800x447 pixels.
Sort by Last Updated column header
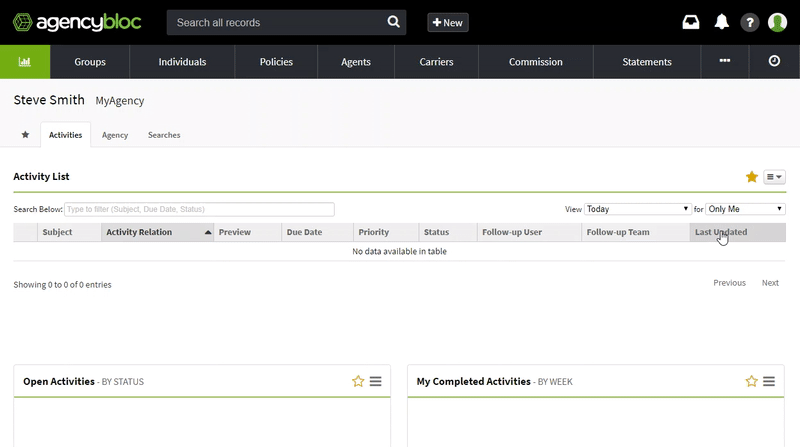tap(738, 232)
